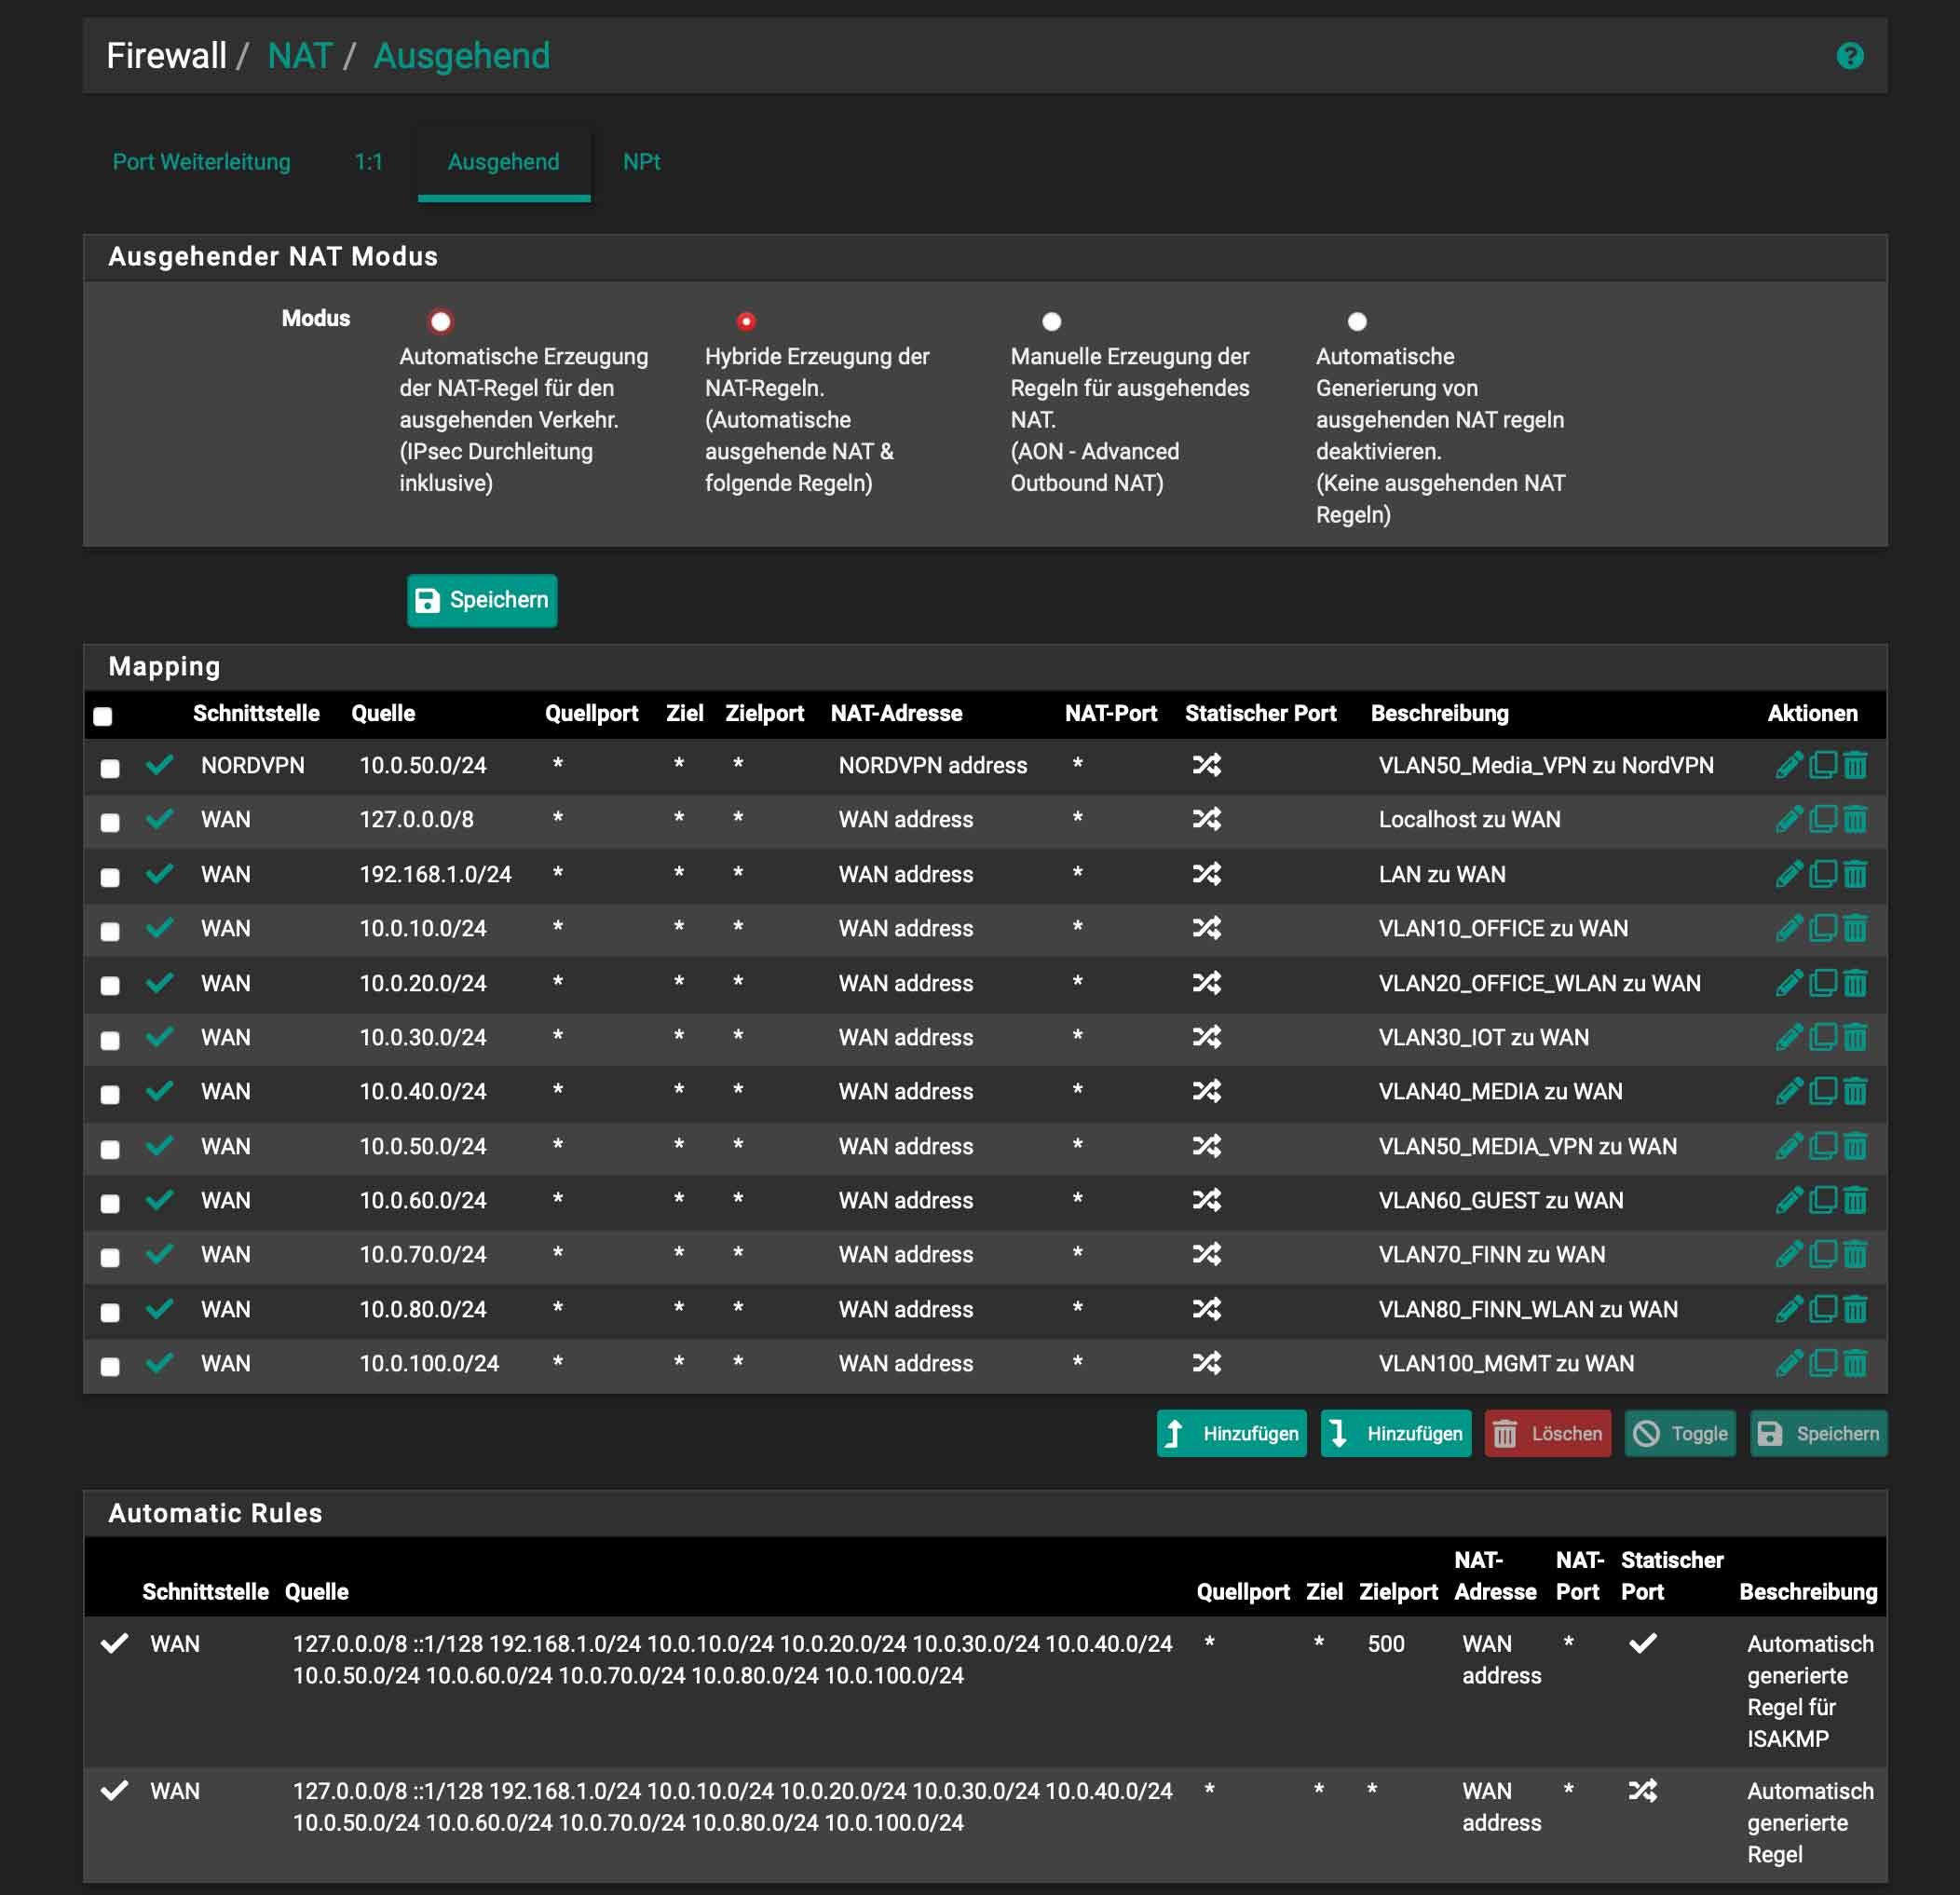Delete the VLAN100_MGMT zu WAN rule
The width and height of the screenshot is (1960, 1895).
pos(1855,1363)
